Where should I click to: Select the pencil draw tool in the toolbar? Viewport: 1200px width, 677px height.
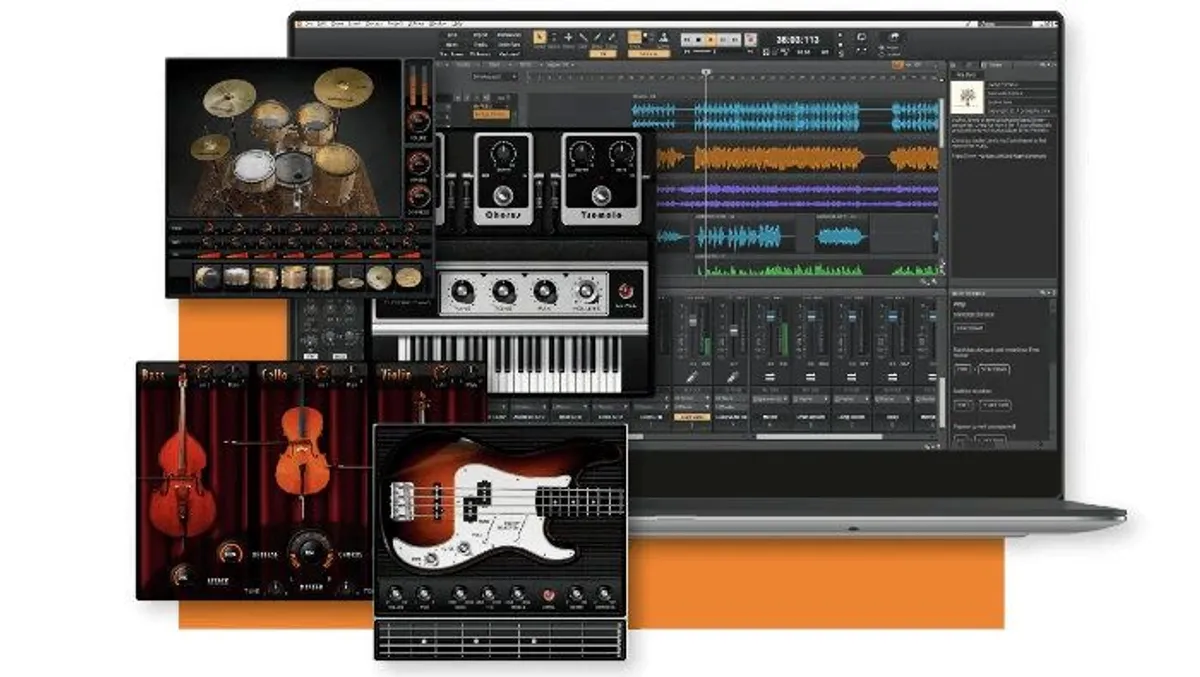tap(598, 37)
